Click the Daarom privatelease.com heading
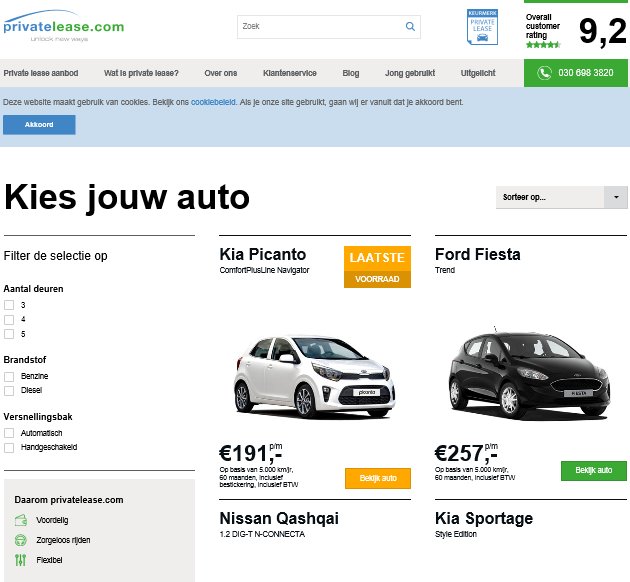630x582 pixels. click(69, 500)
